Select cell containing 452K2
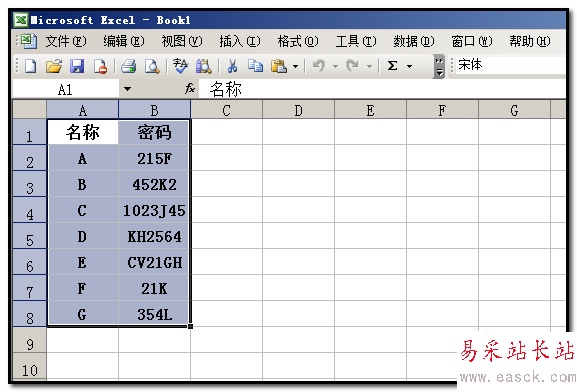Screen dimensions: 577x392 point(154,184)
